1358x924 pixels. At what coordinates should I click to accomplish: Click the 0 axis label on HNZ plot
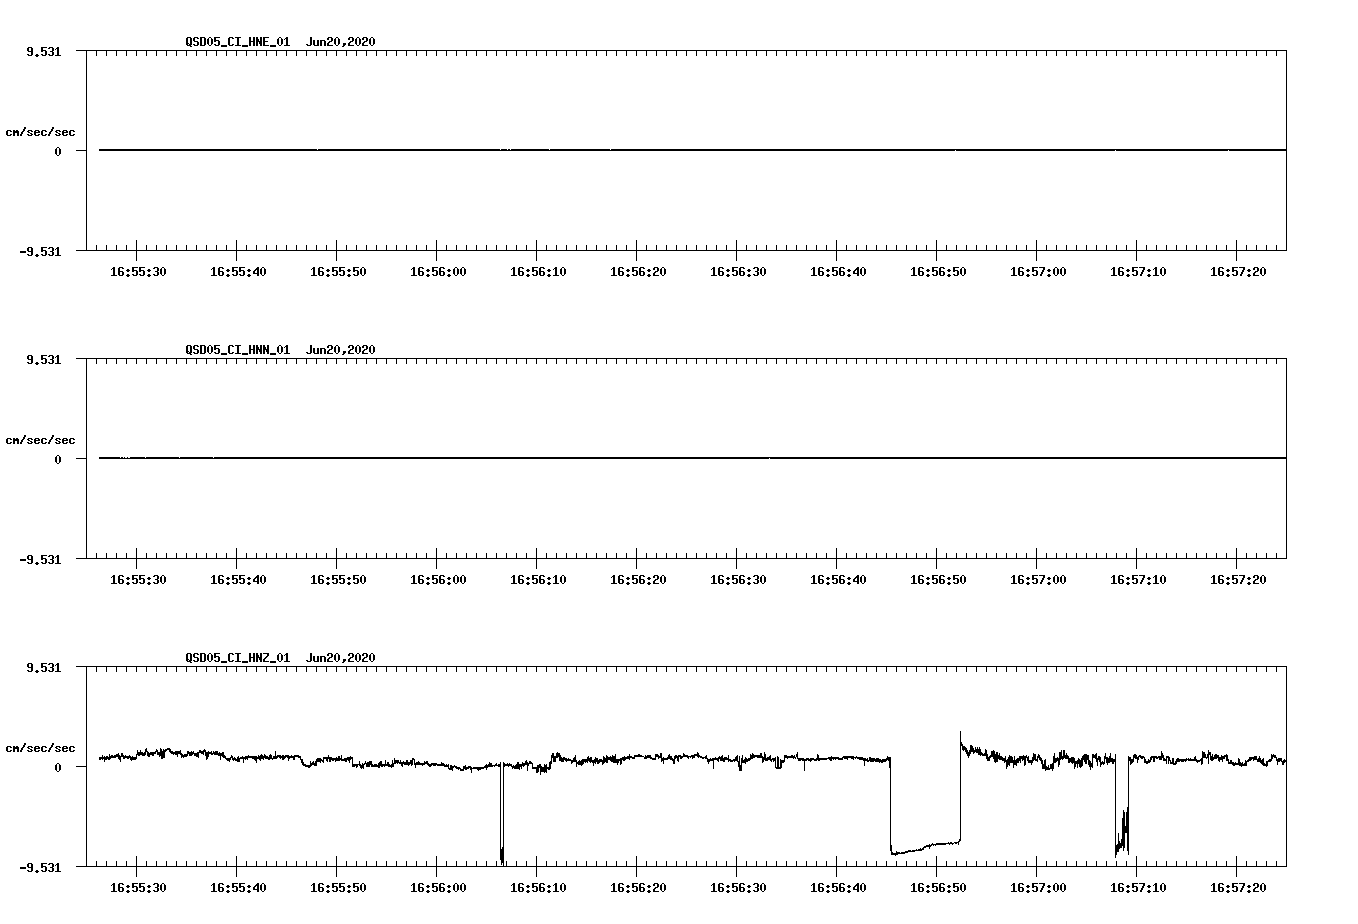pyautogui.click(x=58, y=767)
